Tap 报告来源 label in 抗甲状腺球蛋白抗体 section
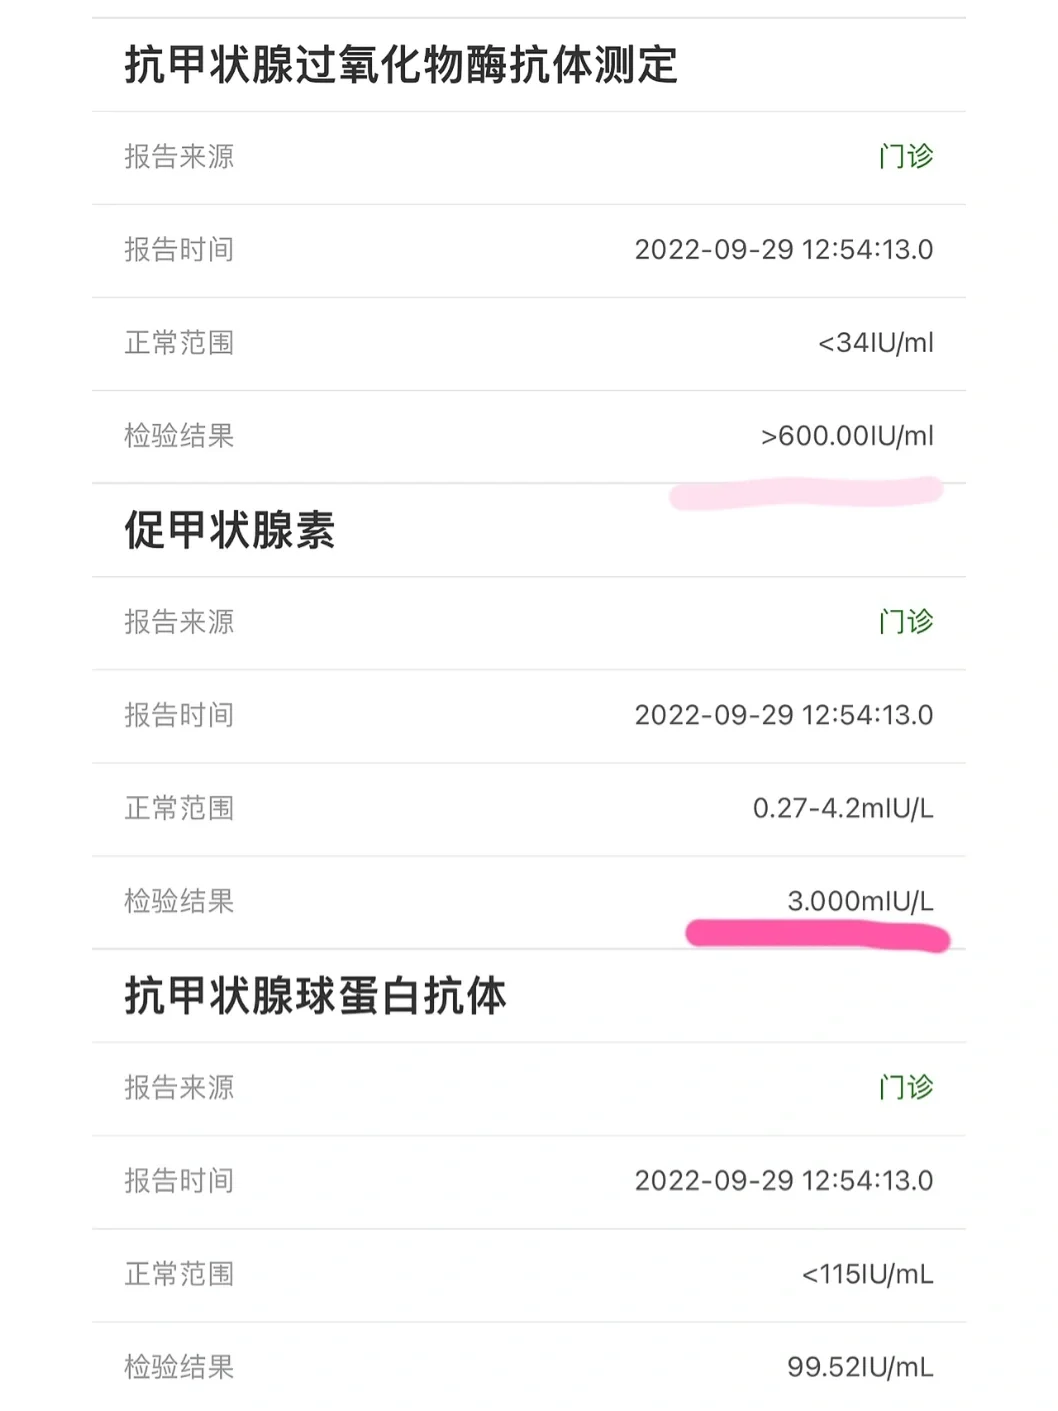The height and width of the screenshot is (1411, 1058). coord(179,1087)
